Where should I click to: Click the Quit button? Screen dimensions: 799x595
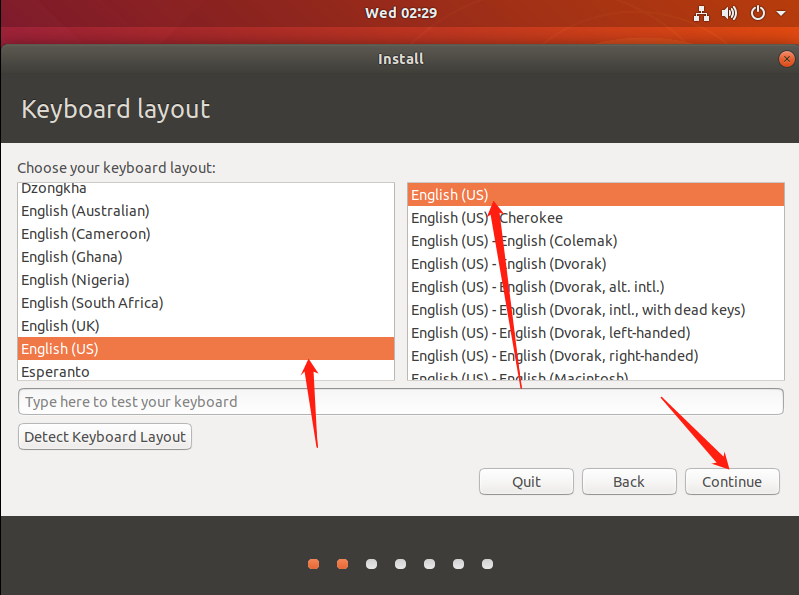coord(526,481)
